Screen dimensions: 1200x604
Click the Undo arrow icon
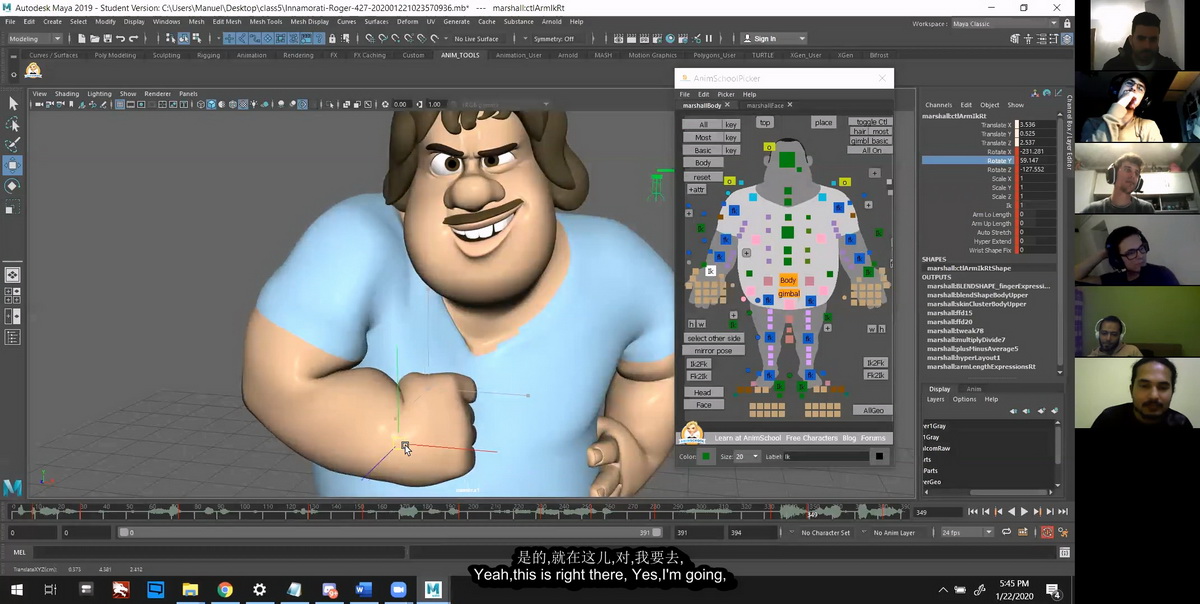119,39
